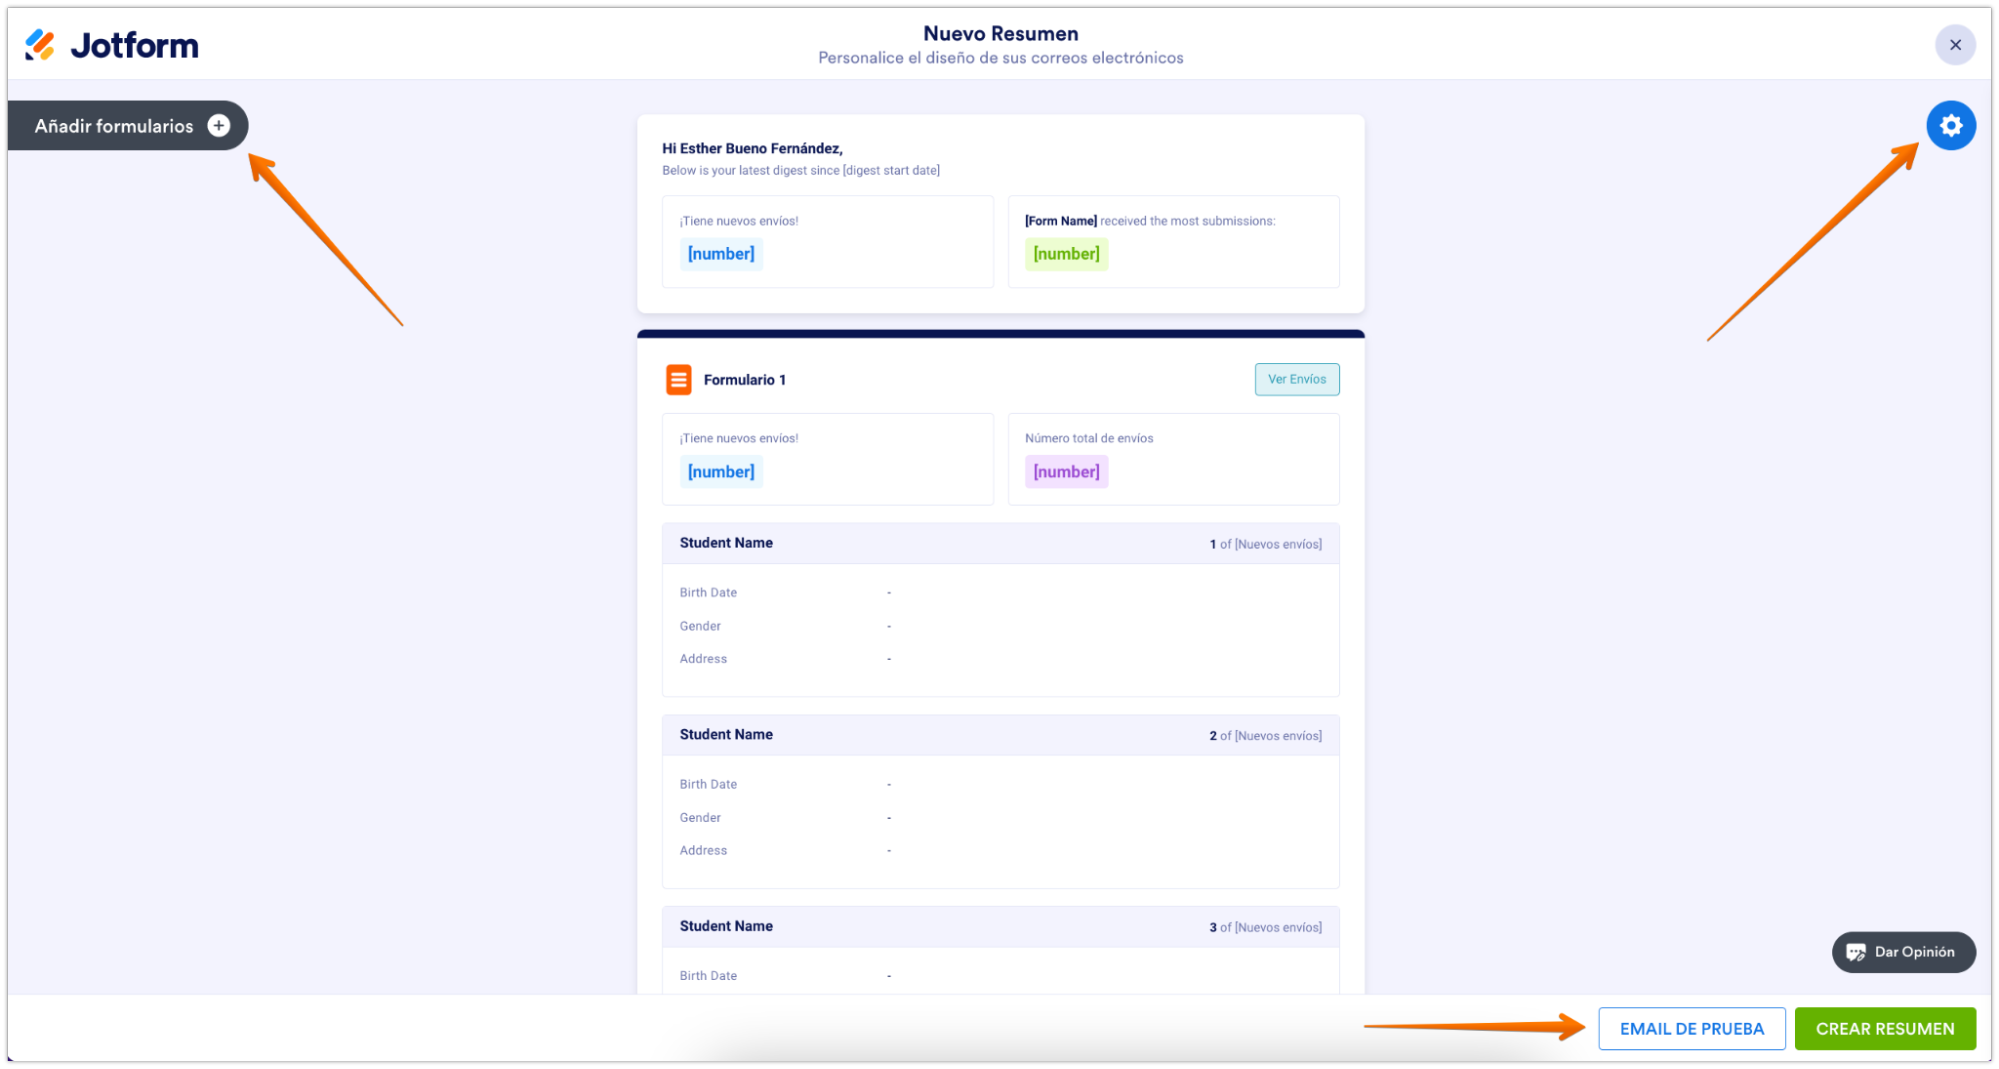Image resolution: width=1999 pixels, height=1069 pixels.
Task: Click the Dar Opinión chat icon
Action: (x=1856, y=952)
